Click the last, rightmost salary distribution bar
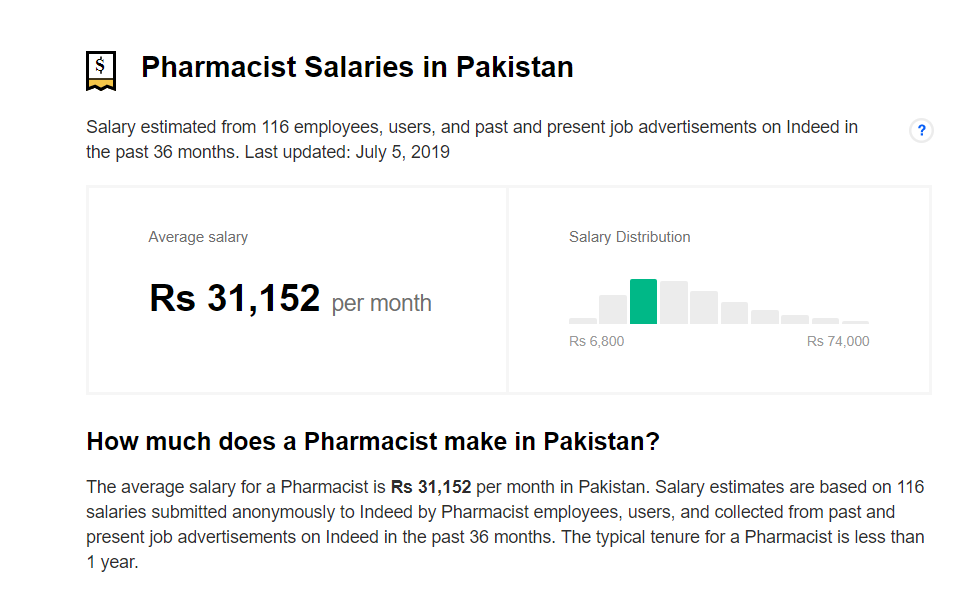 (x=856, y=322)
